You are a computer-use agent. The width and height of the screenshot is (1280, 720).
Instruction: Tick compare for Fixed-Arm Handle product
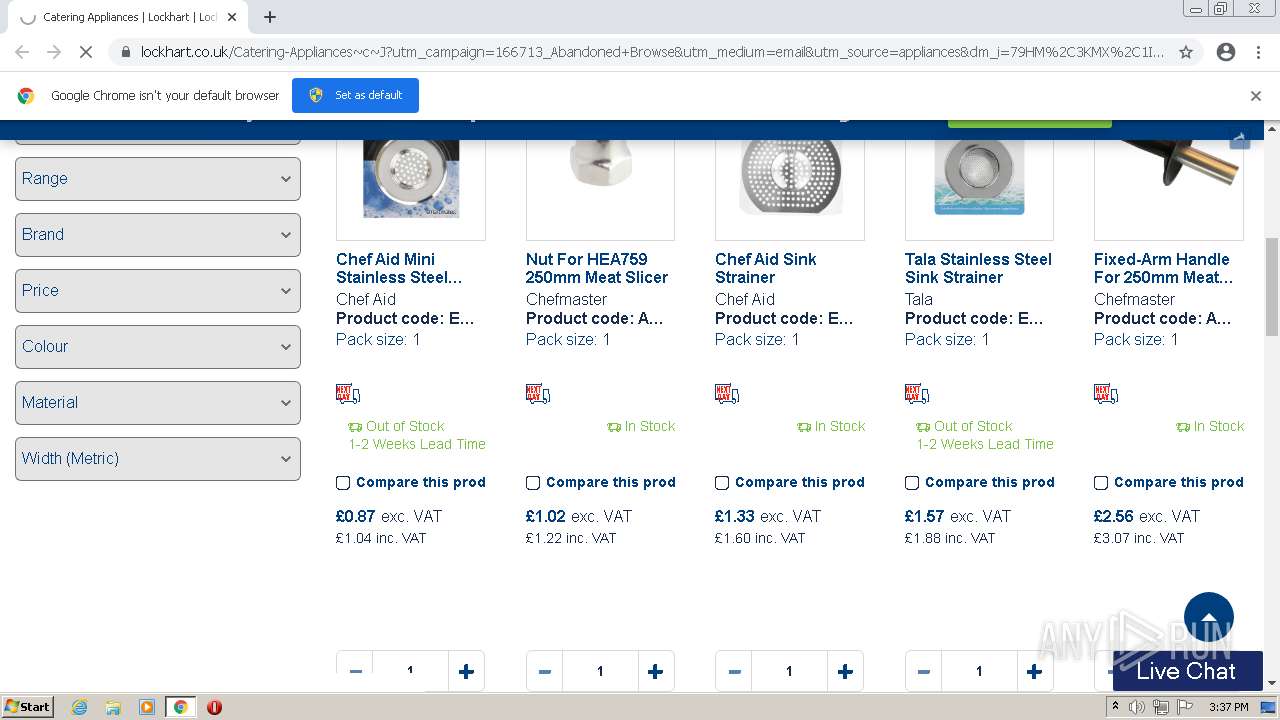click(1101, 483)
